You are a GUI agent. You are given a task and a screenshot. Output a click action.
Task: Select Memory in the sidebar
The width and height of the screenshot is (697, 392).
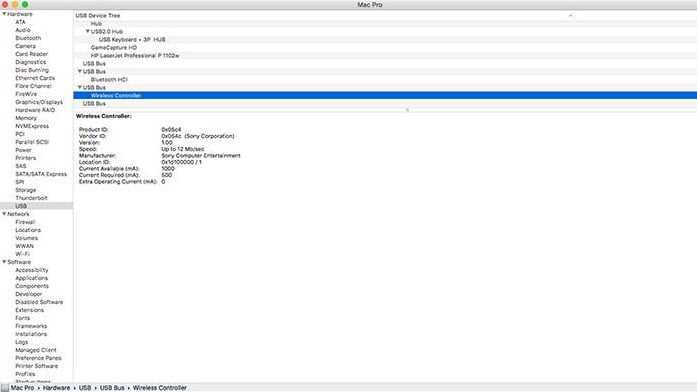26,118
